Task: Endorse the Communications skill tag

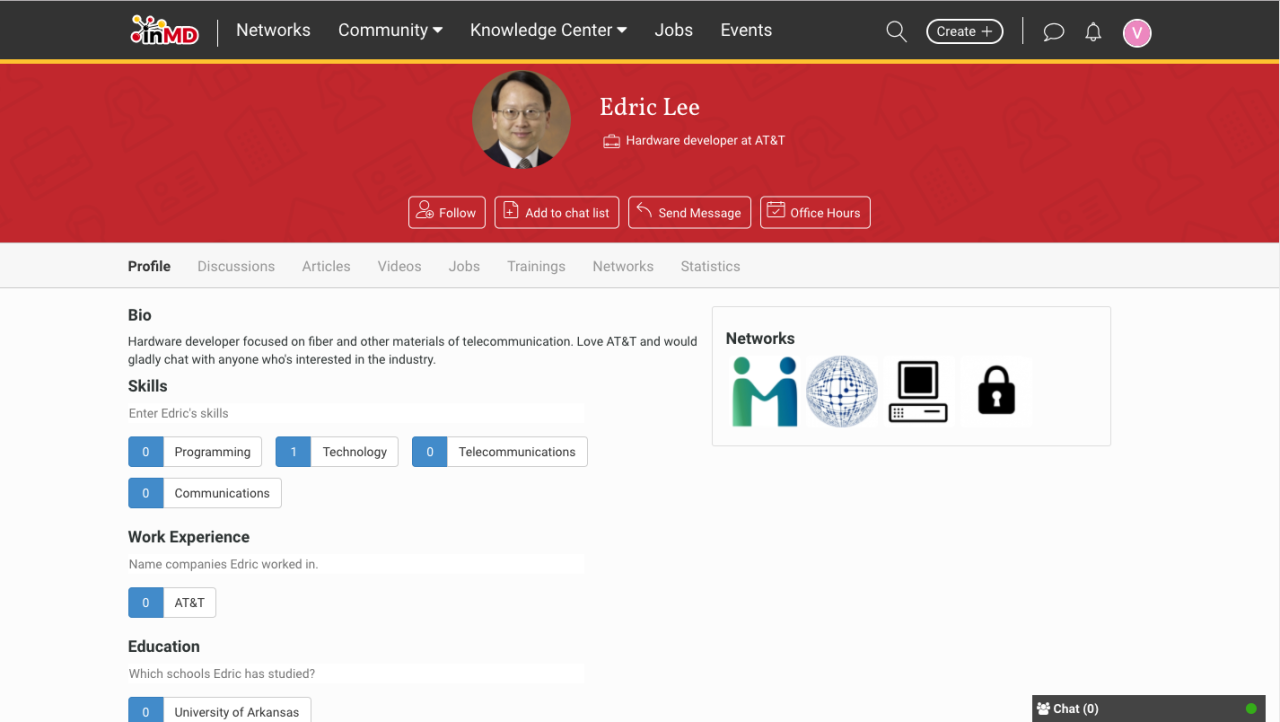Action: coord(205,493)
